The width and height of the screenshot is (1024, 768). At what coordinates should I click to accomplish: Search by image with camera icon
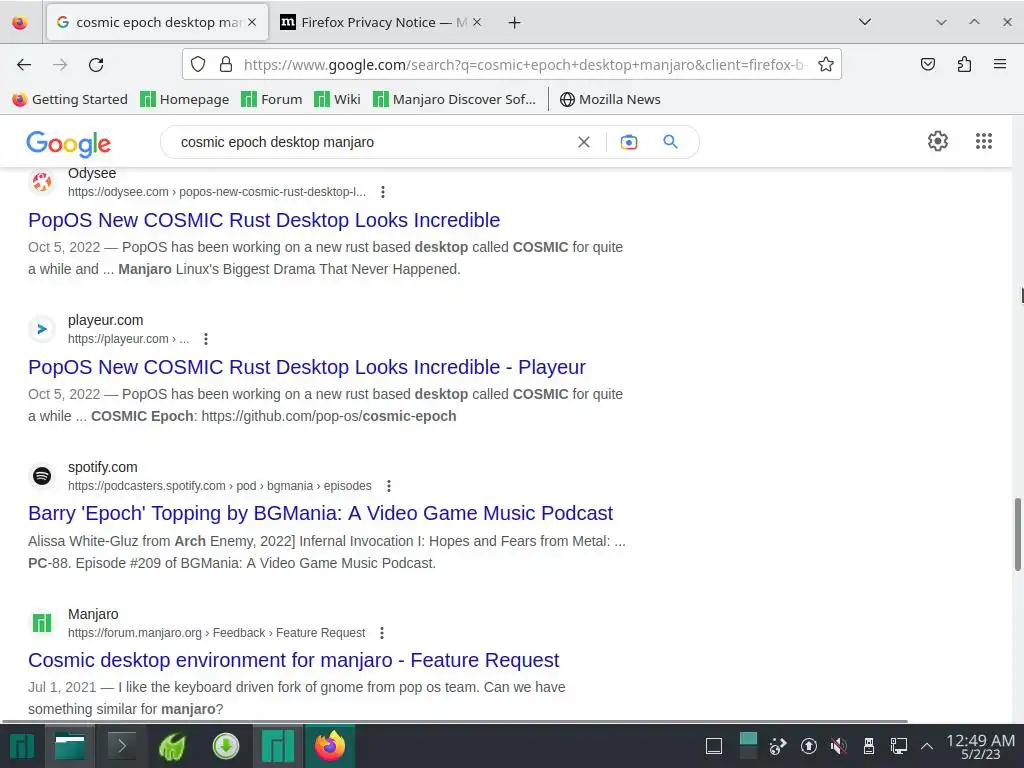tap(629, 142)
